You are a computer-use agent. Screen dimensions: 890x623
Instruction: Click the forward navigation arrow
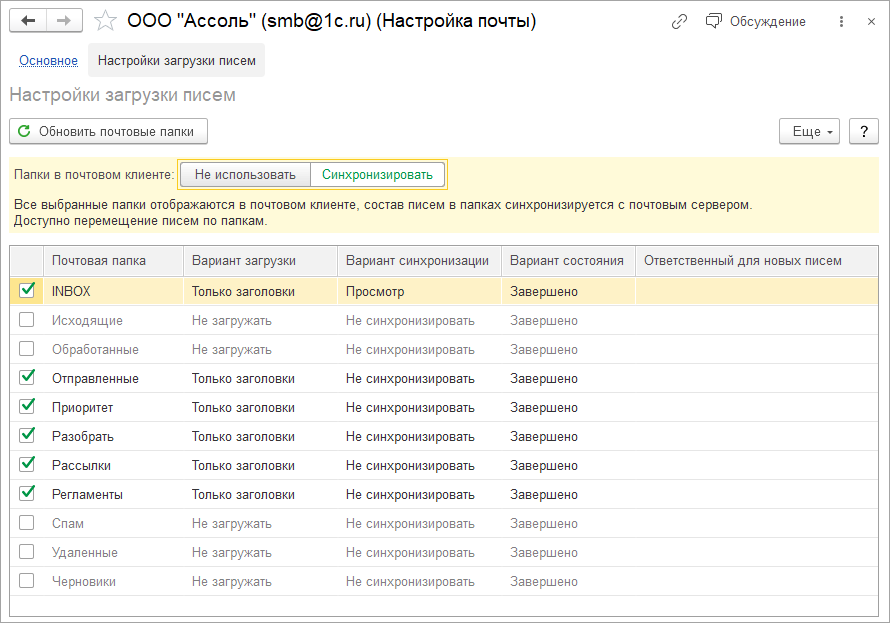click(x=64, y=21)
